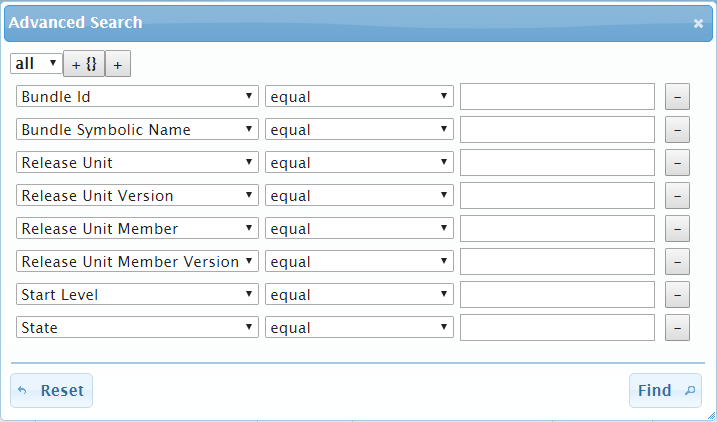717x422 pixels.
Task: Open operator dropdown for Release Unit row
Action: click(359, 163)
